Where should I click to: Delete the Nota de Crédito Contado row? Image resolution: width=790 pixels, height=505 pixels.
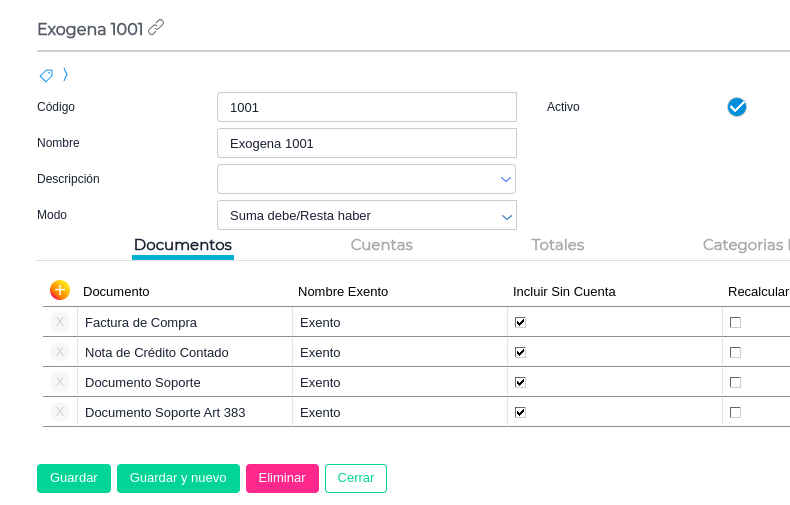pyautogui.click(x=60, y=352)
